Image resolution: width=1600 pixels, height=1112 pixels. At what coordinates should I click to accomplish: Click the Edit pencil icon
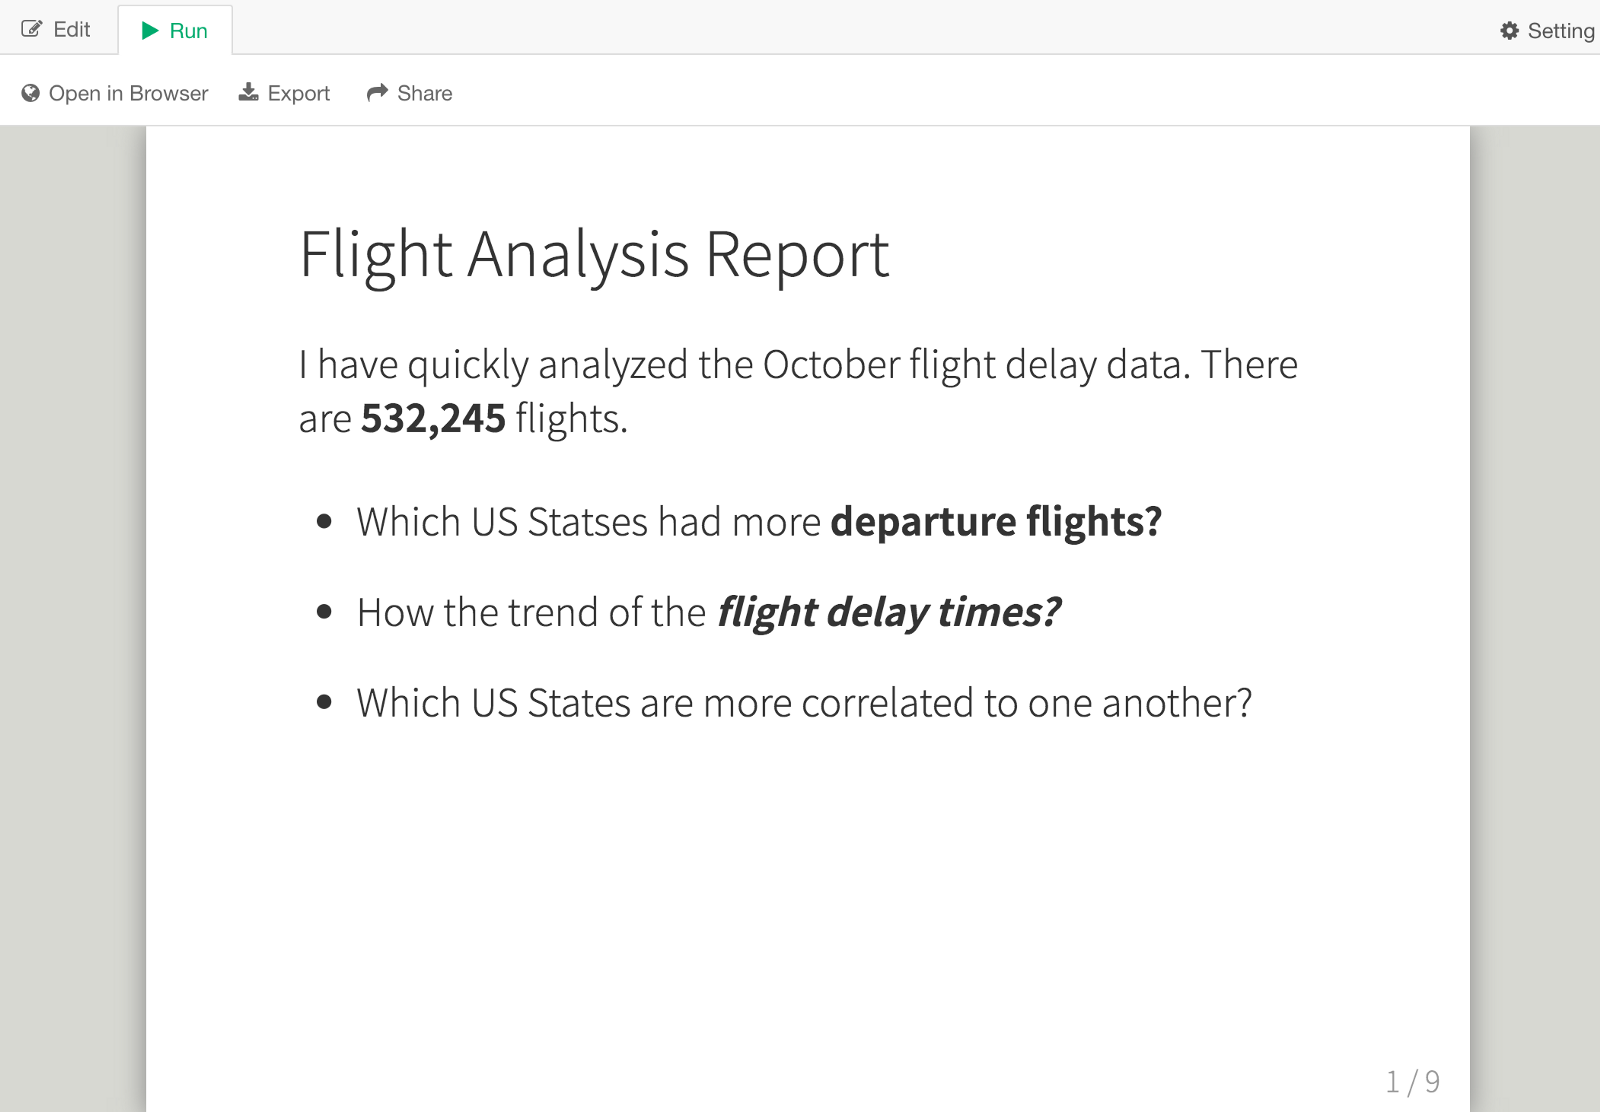(32, 30)
